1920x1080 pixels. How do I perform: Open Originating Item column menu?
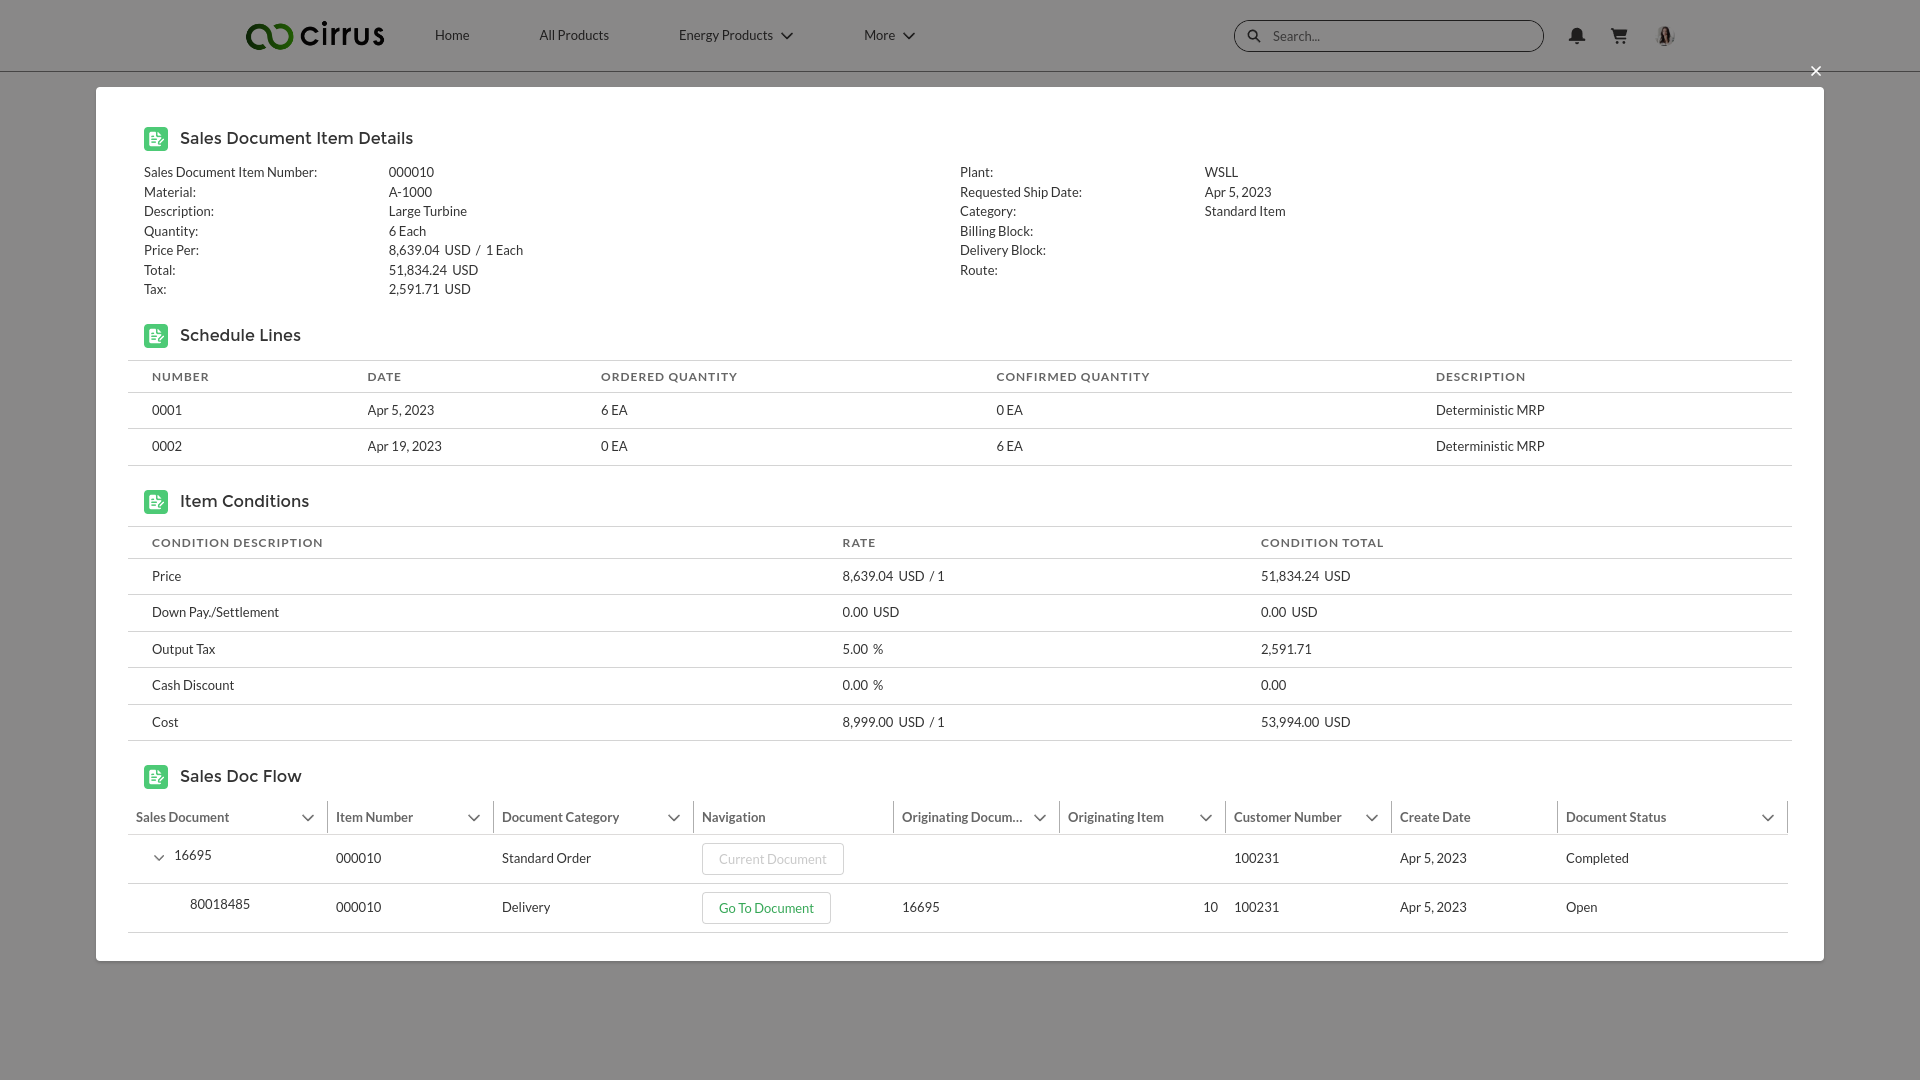(1206, 818)
